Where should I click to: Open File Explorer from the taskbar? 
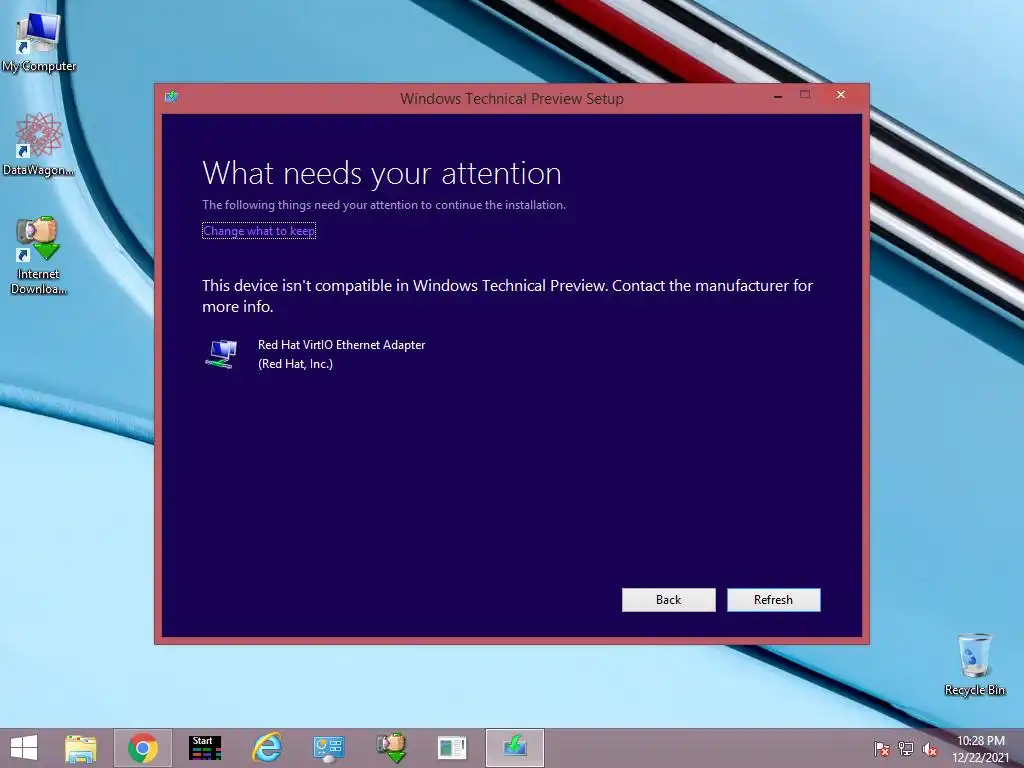[x=81, y=748]
